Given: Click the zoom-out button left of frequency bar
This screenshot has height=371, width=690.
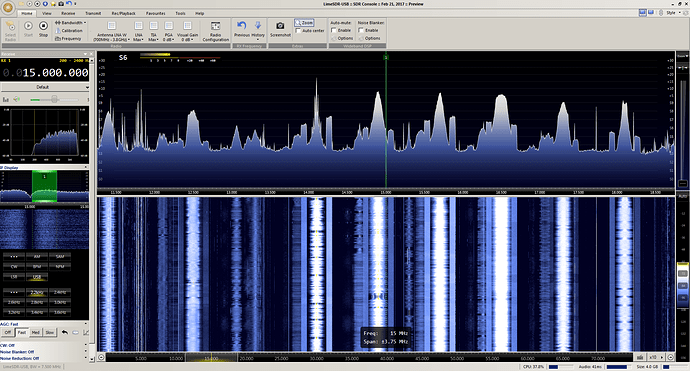Looking at the screenshot, I should [101, 357].
